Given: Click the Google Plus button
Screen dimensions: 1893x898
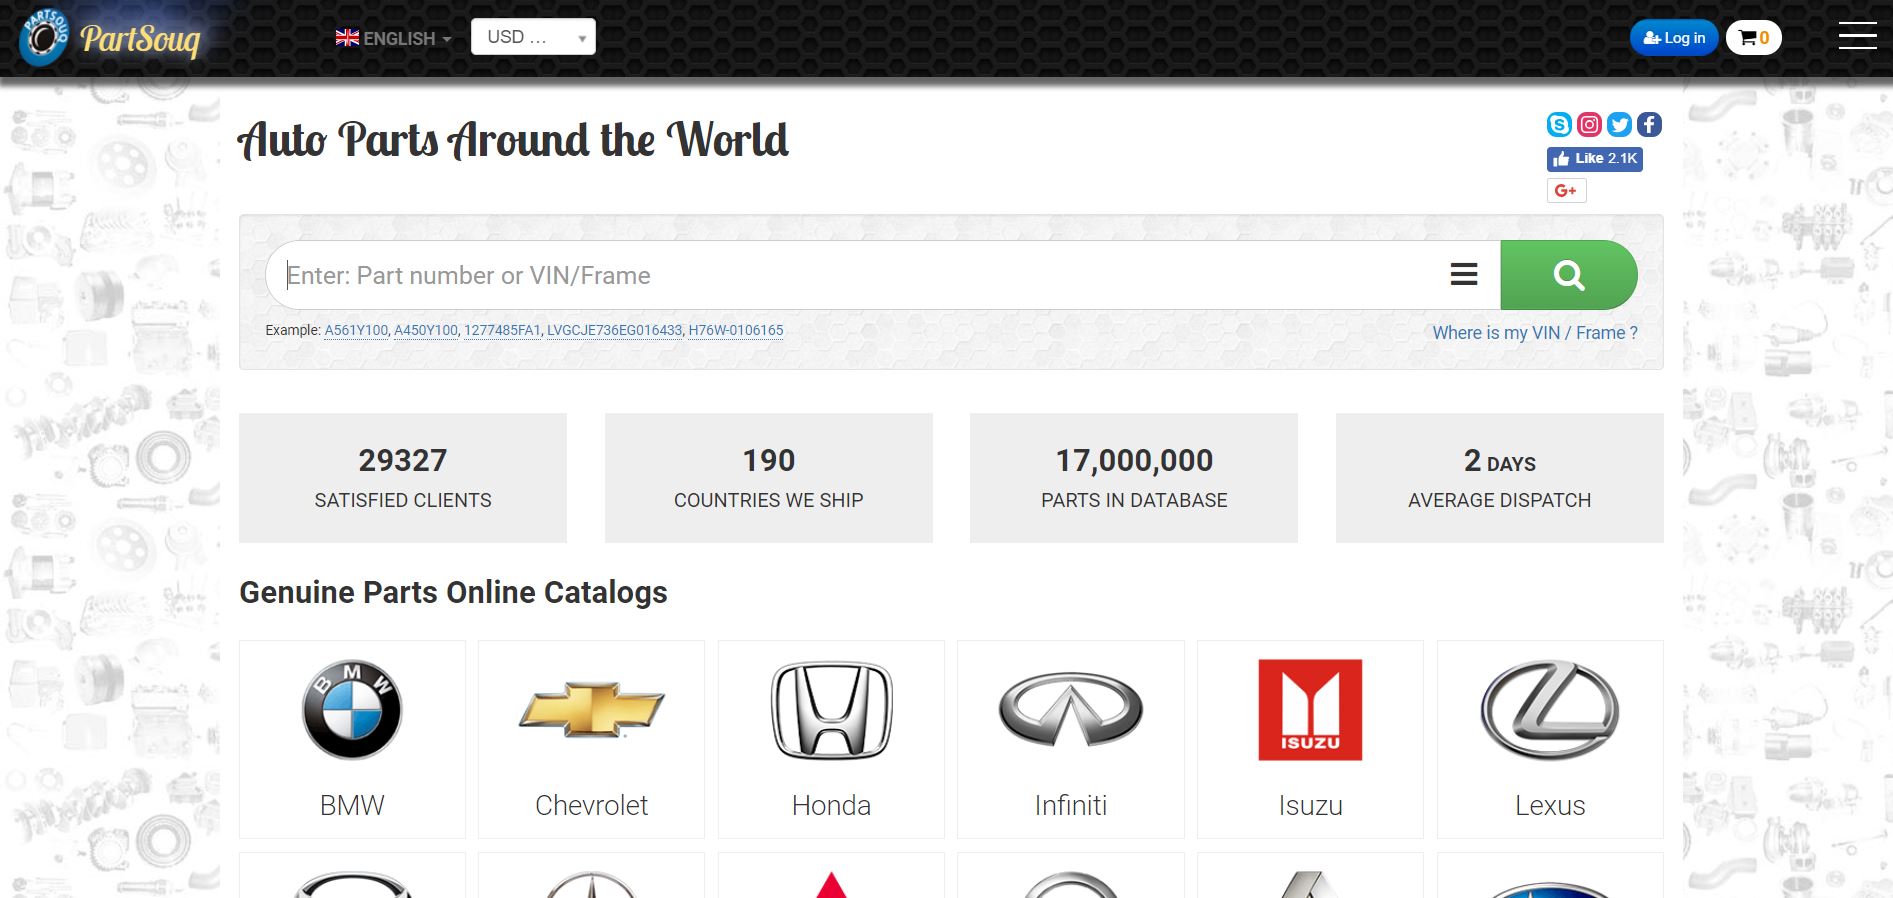Looking at the screenshot, I should pyautogui.click(x=1566, y=190).
